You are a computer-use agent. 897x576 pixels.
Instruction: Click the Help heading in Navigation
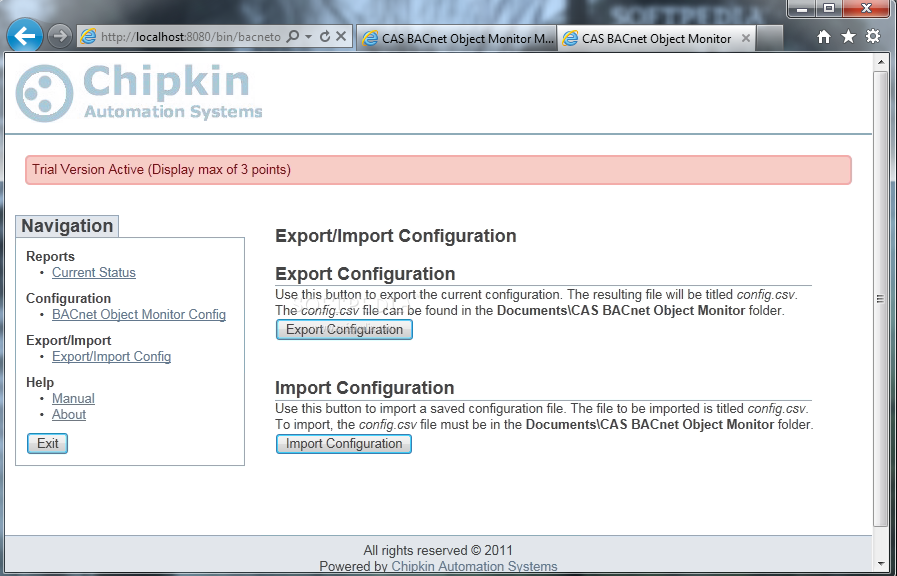[x=39, y=382]
